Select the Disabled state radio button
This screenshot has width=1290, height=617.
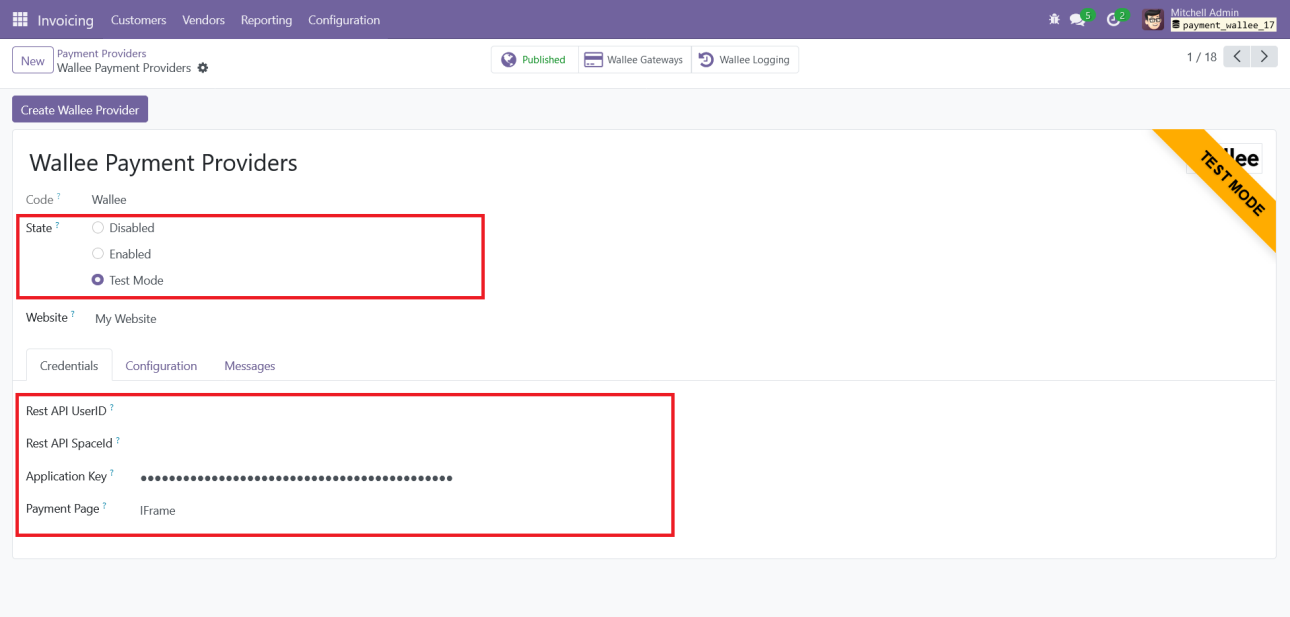coord(98,228)
